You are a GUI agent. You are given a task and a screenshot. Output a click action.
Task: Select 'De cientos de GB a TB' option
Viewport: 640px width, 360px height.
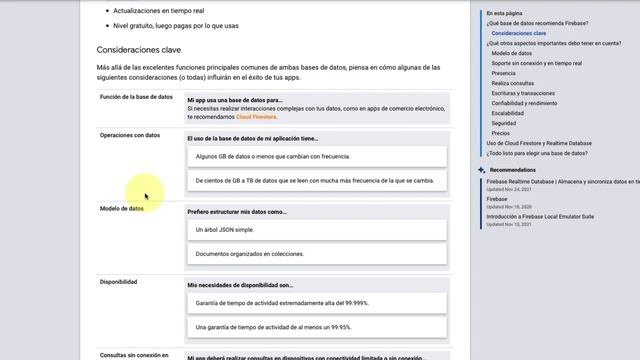[x=317, y=180]
